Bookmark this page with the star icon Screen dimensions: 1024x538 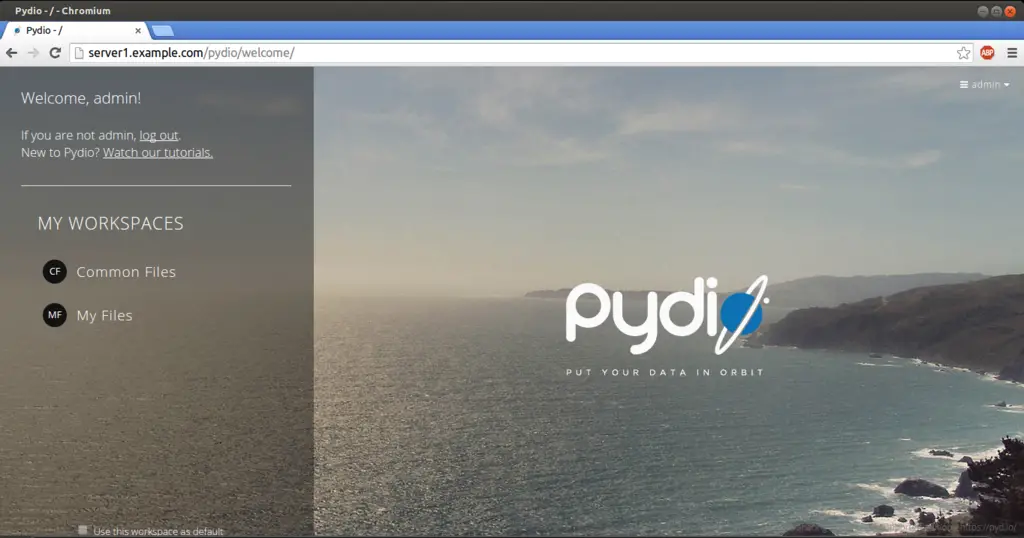tap(963, 53)
